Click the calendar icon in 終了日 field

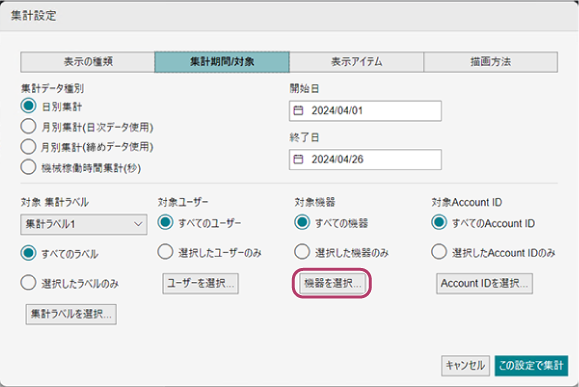tap(298, 159)
